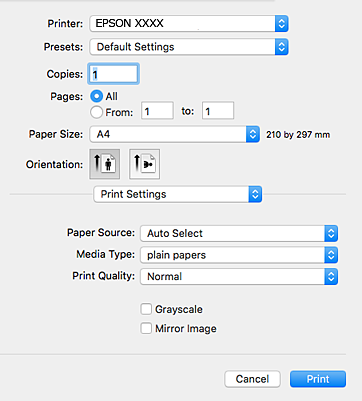362x401 pixels.
Task: Choose the From page range radio button
Action: pyautogui.click(x=96, y=112)
